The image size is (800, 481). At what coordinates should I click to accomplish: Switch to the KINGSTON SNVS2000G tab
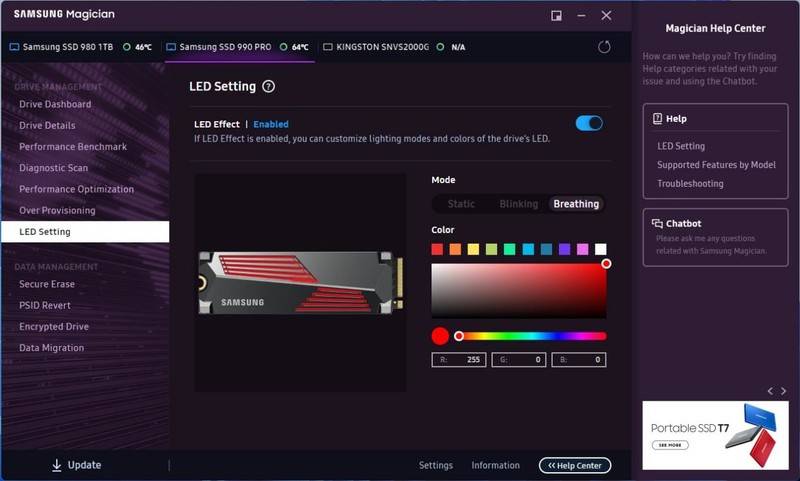[x=394, y=47]
